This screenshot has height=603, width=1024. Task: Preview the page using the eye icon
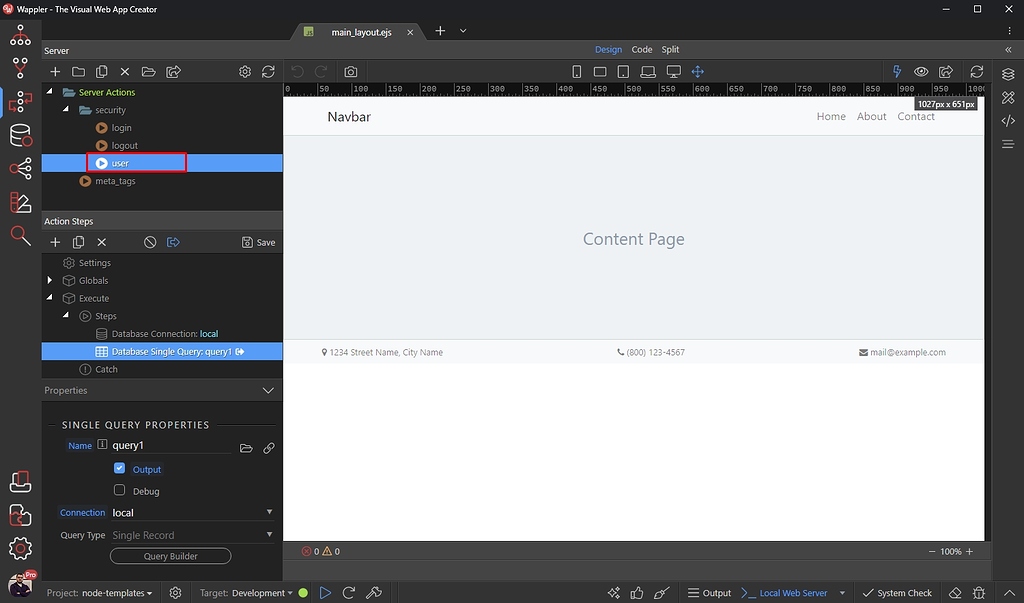click(921, 71)
